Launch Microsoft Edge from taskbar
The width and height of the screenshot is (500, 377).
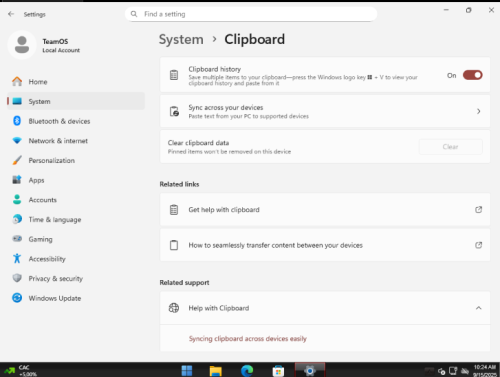[247, 370]
